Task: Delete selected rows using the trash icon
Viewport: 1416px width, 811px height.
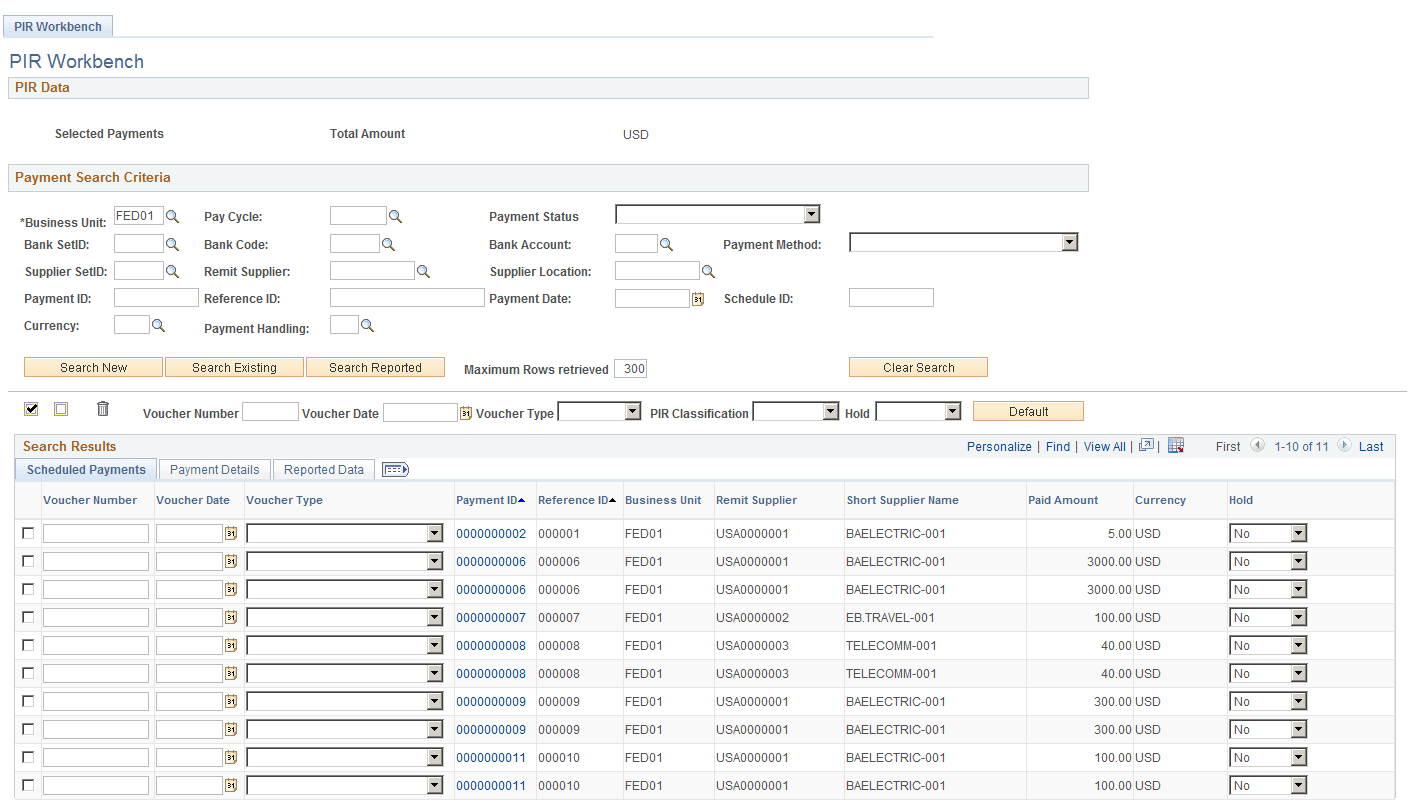Action: (x=101, y=408)
